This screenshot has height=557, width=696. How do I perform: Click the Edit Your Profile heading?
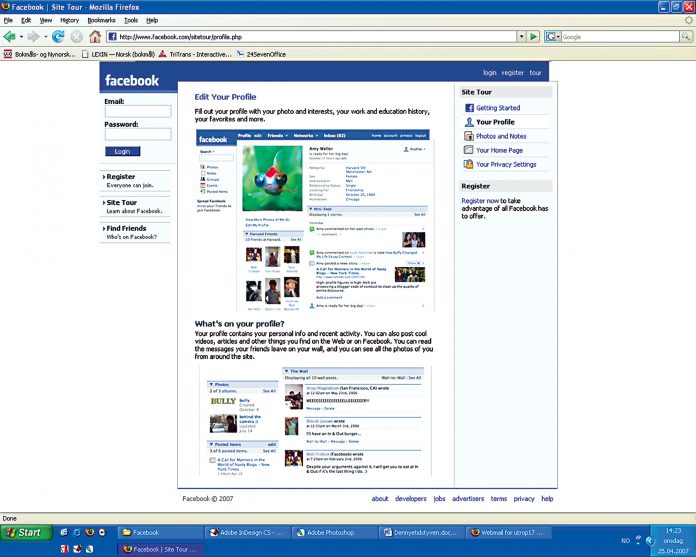tap(225, 97)
